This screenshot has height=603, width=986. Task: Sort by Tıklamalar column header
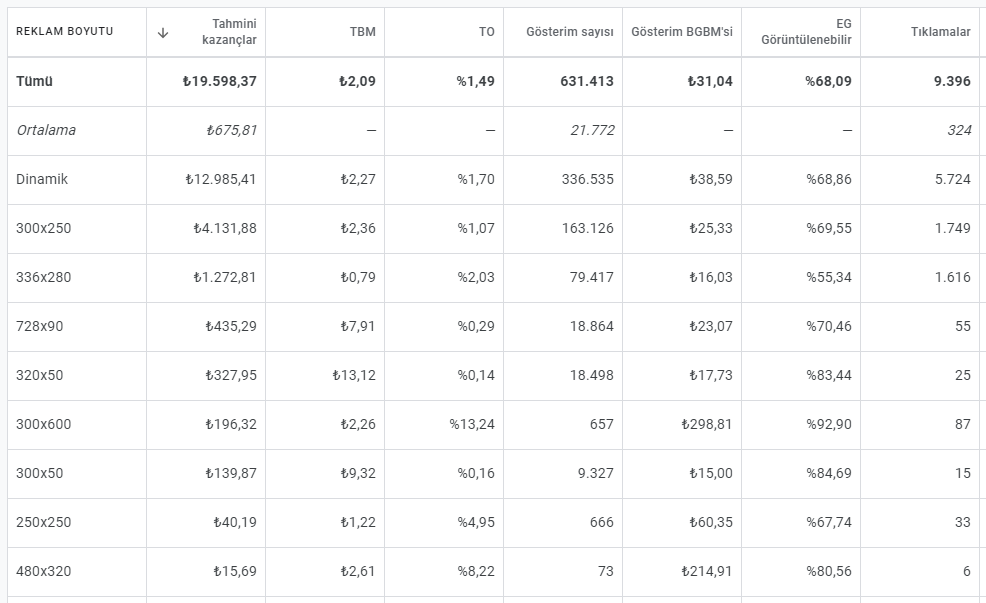(x=941, y=32)
